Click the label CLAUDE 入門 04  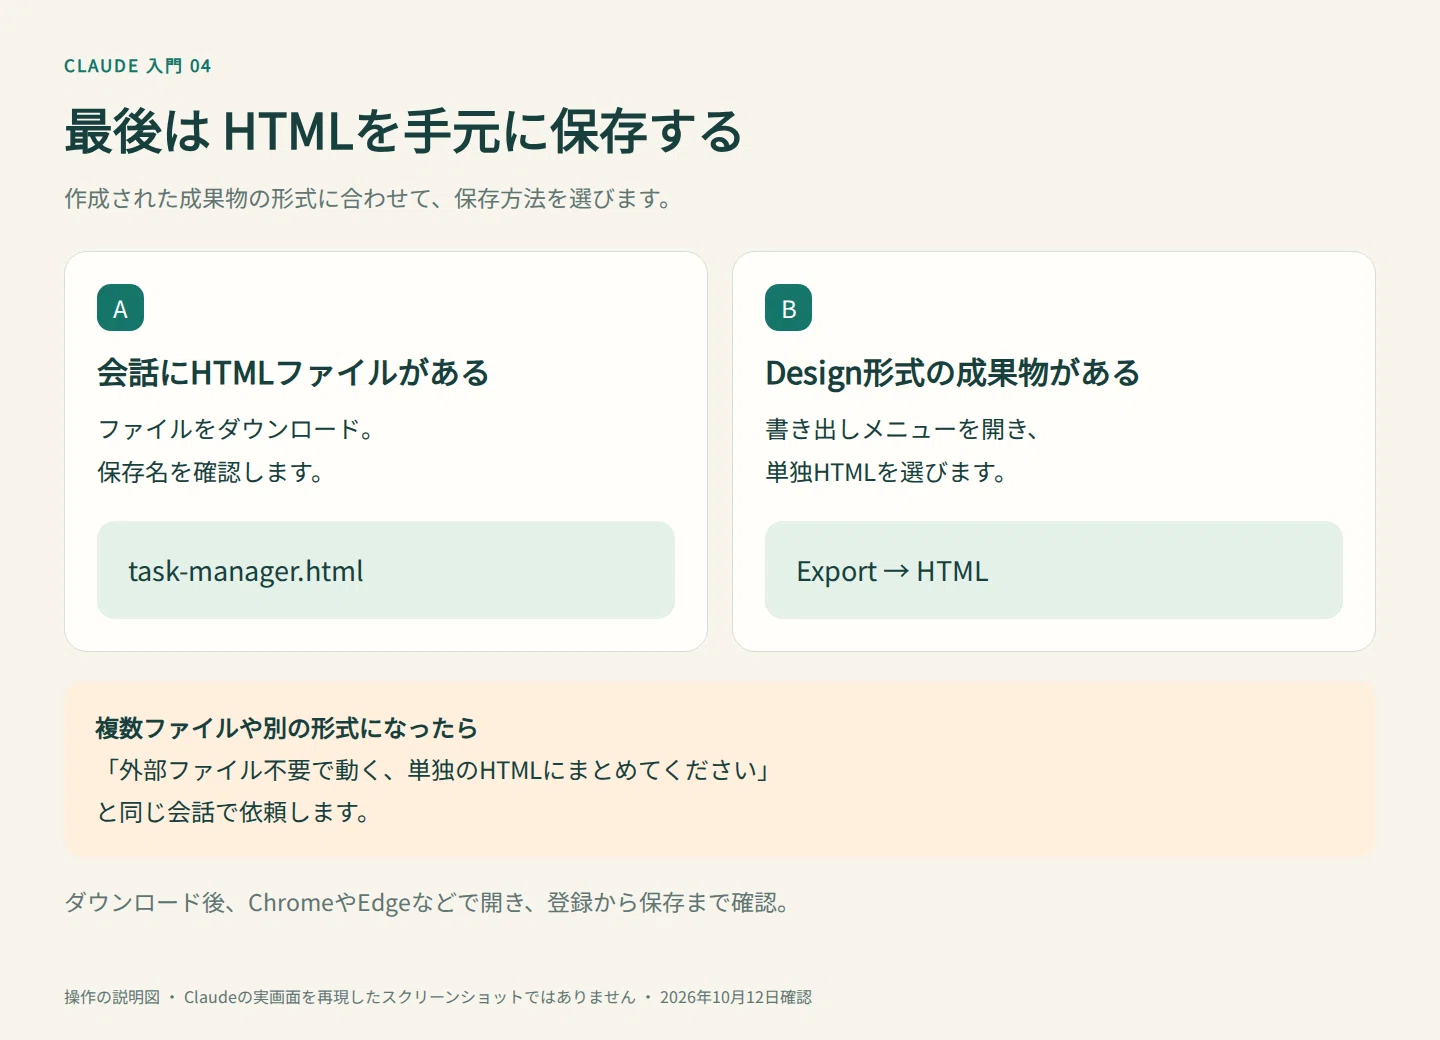coord(138,66)
